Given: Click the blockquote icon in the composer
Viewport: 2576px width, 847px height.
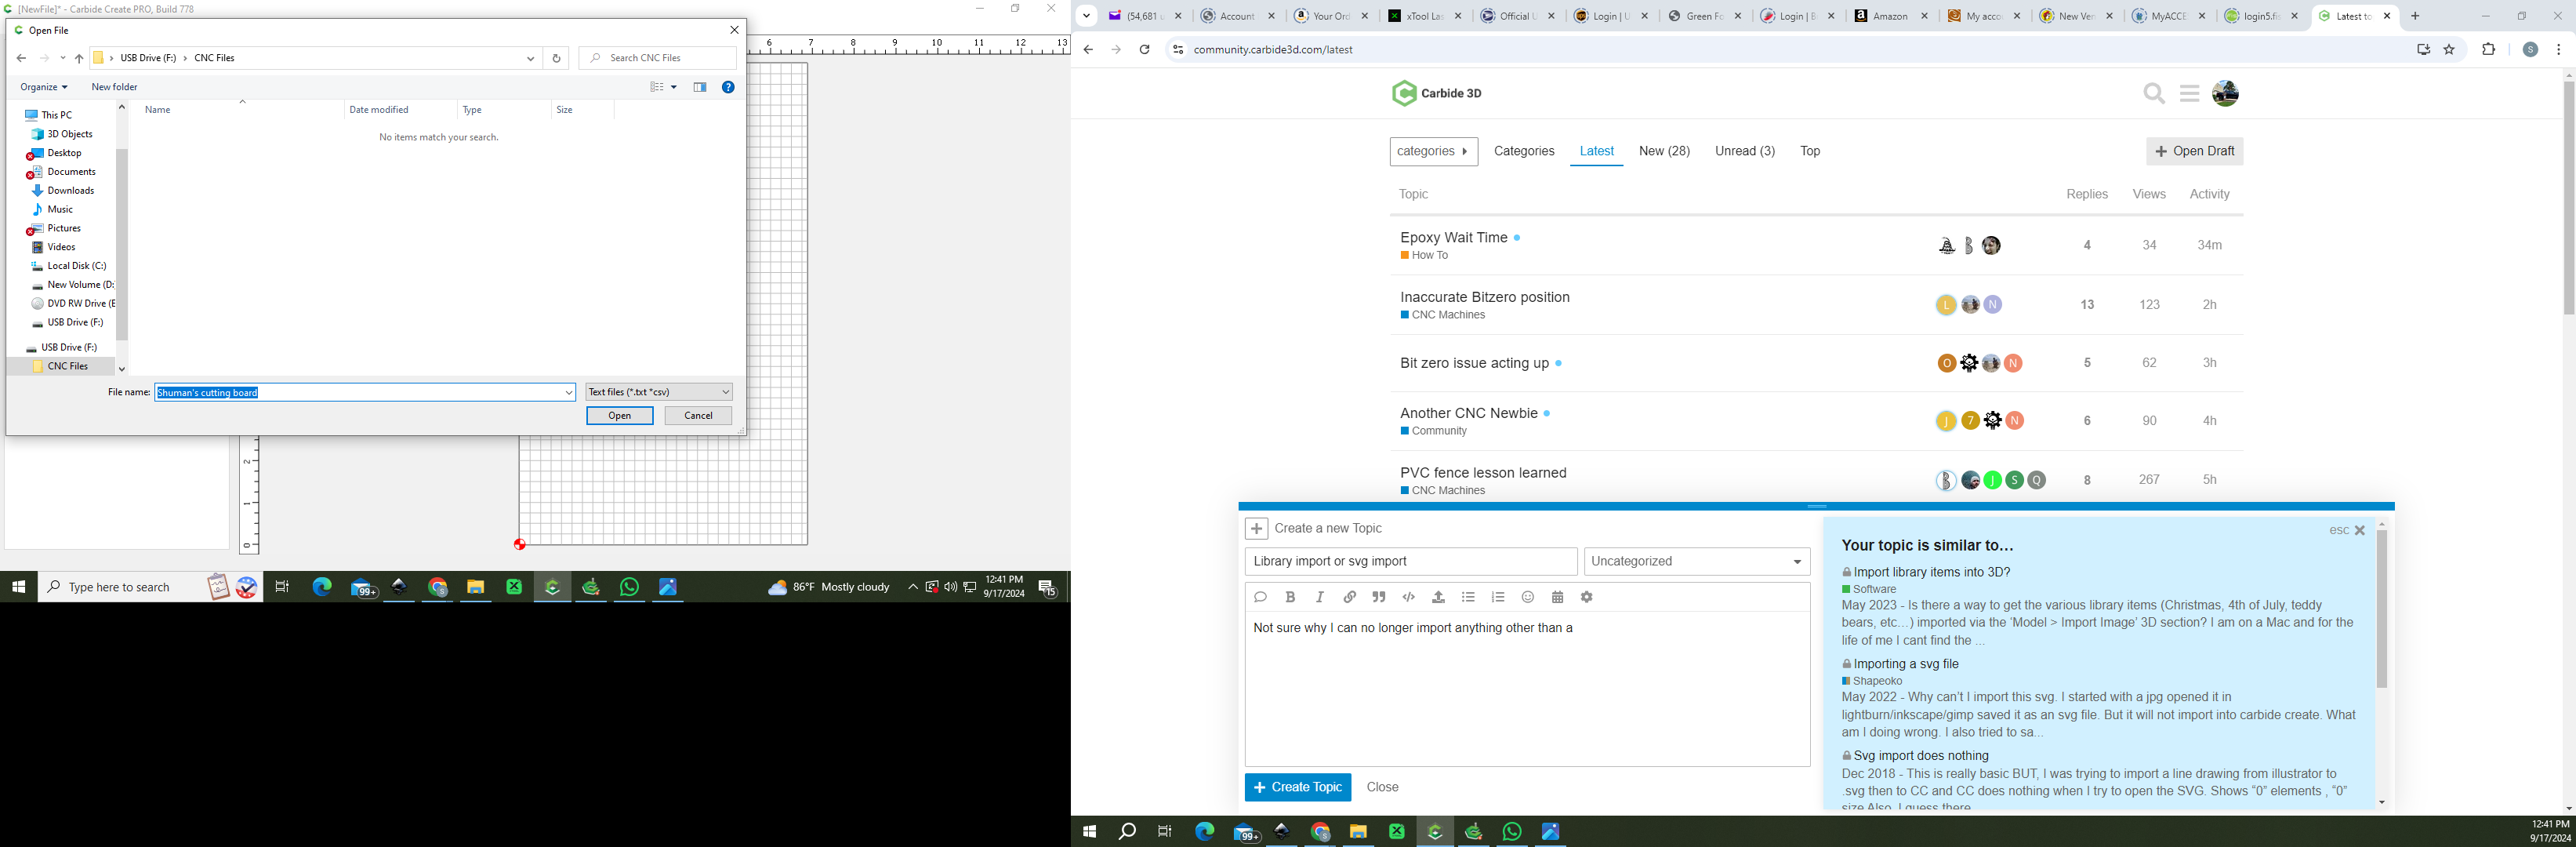Looking at the screenshot, I should click(x=1379, y=597).
